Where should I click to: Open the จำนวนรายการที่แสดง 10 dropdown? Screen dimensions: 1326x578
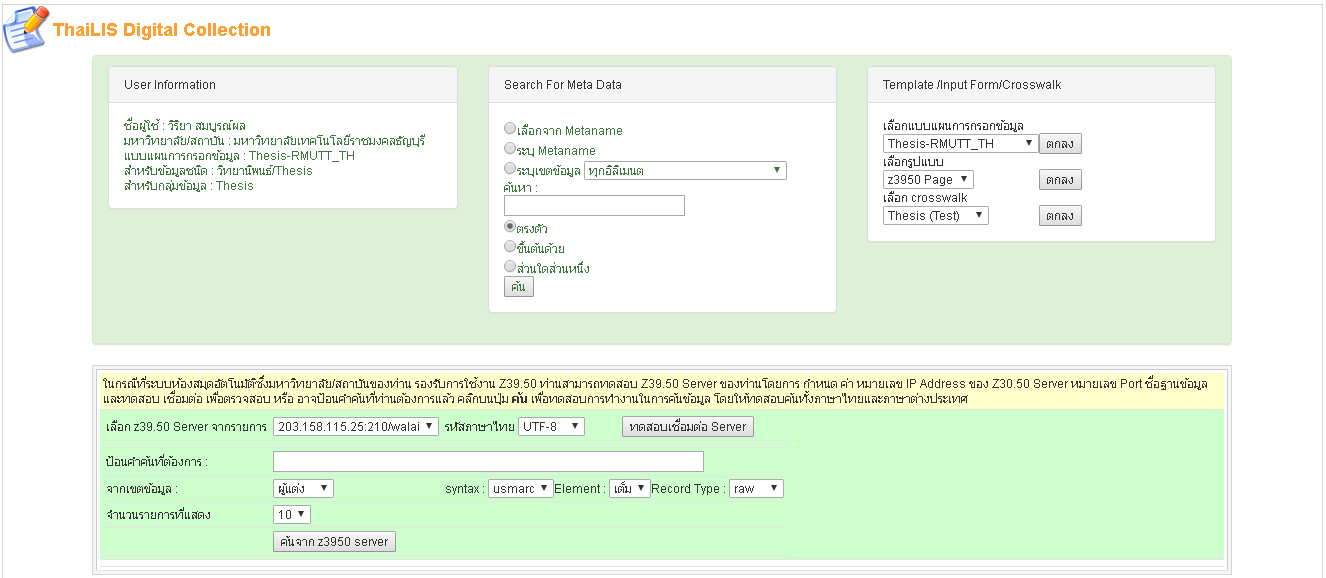click(292, 514)
